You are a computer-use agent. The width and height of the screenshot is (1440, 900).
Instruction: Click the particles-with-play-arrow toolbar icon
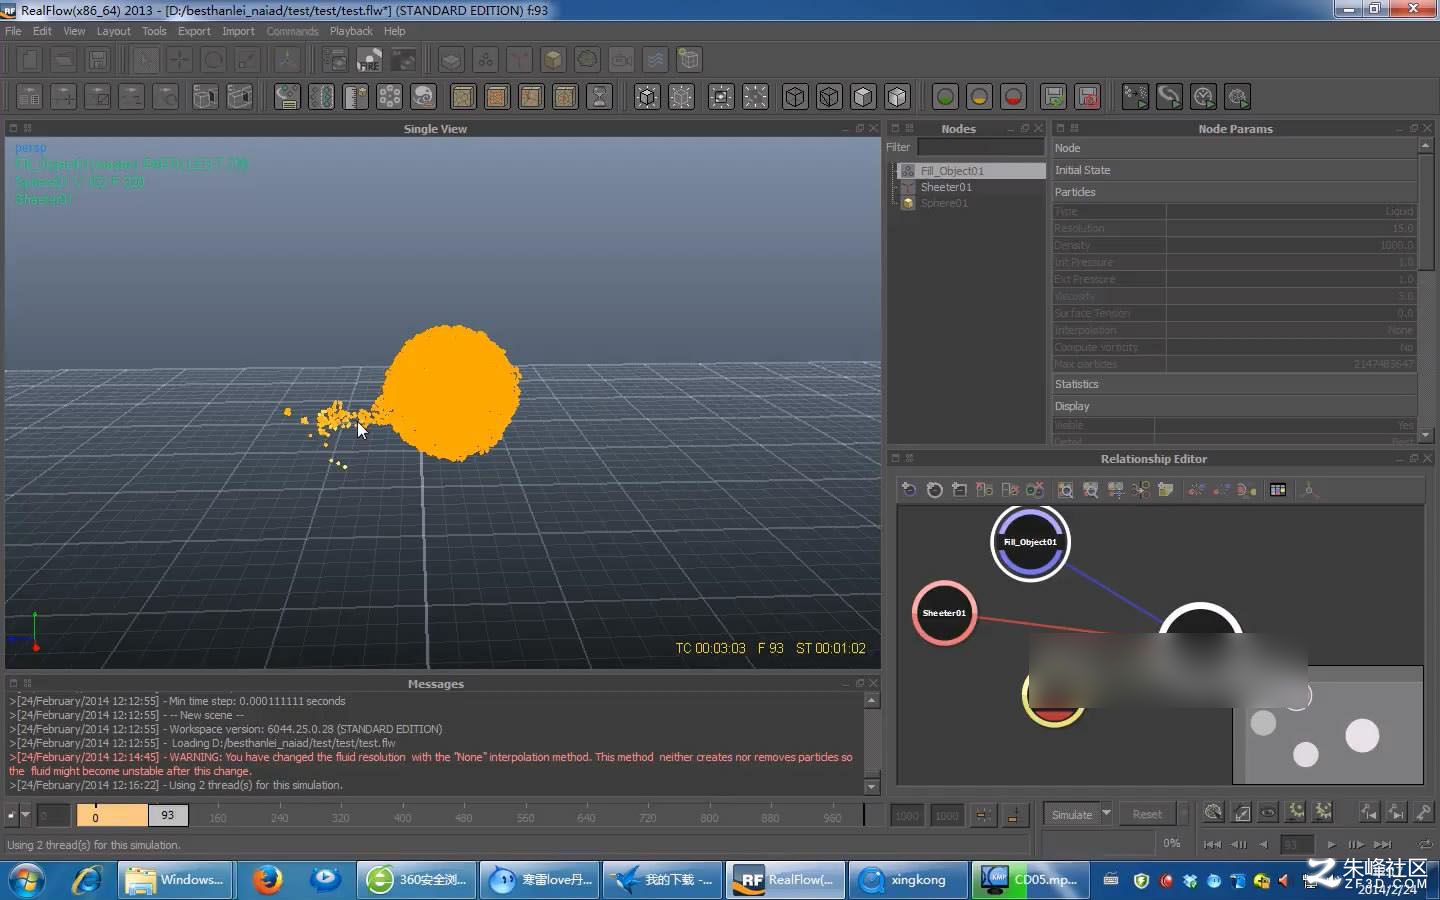click(x=1135, y=97)
